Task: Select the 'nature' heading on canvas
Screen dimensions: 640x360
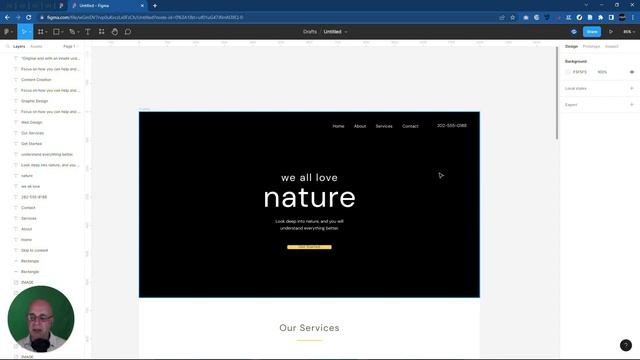Action: coord(309,198)
